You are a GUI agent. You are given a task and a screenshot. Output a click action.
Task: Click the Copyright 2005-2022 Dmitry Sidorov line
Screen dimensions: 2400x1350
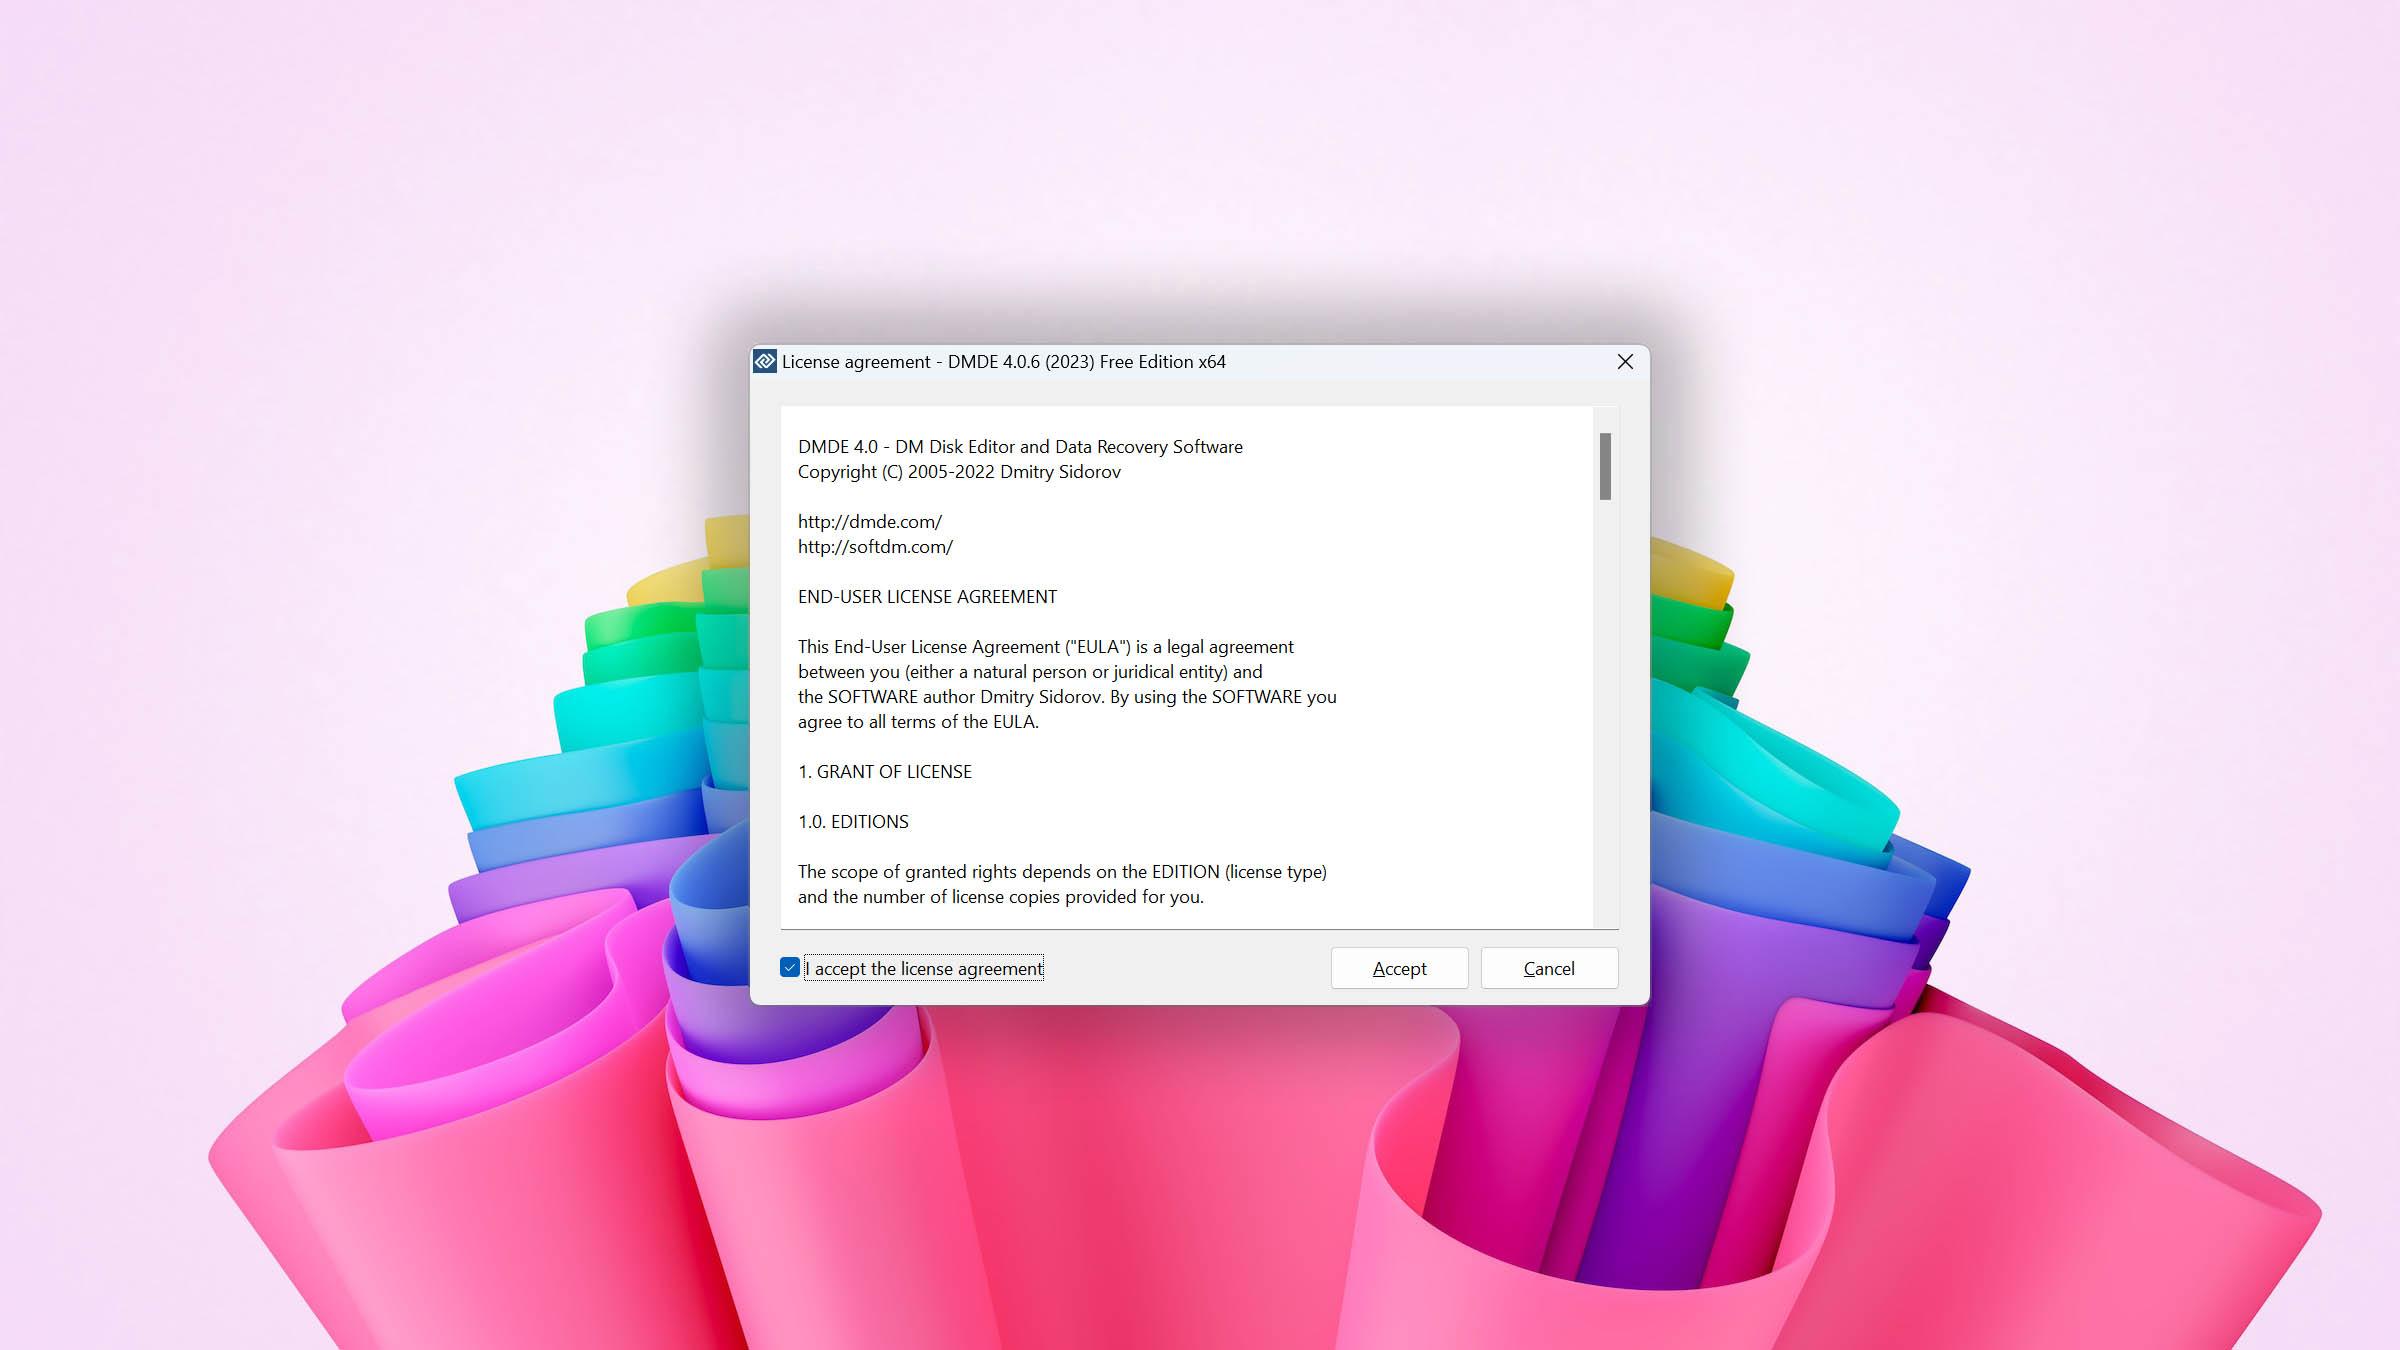coord(959,472)
